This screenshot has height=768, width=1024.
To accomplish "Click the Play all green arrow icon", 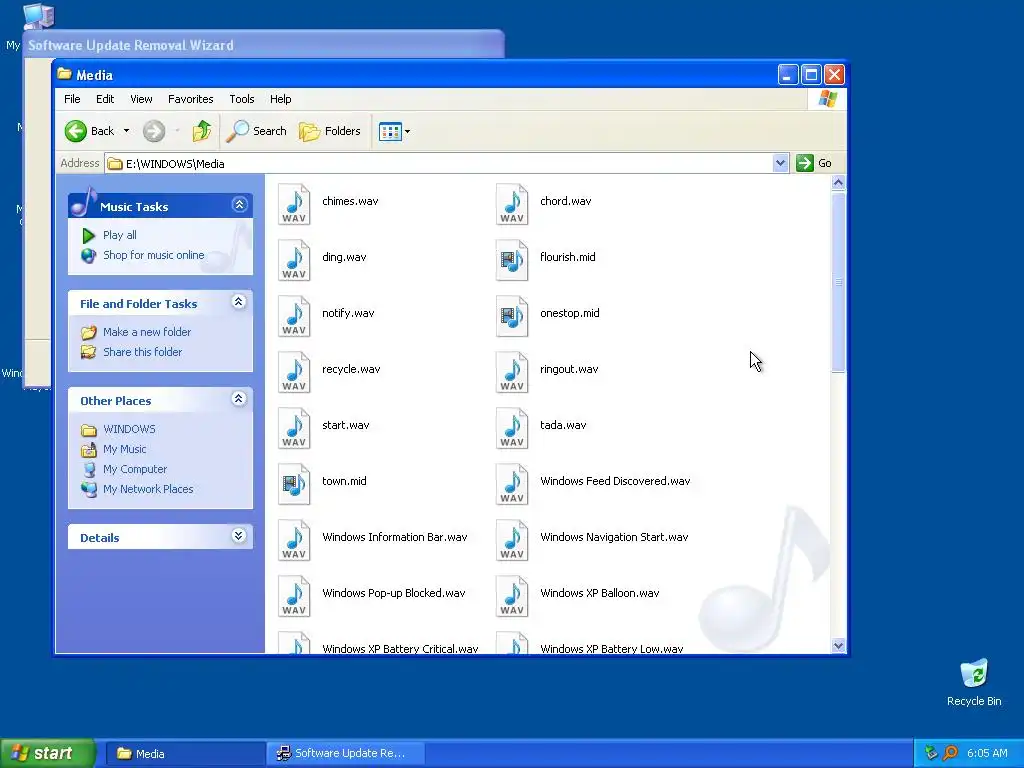I will tap(89, 235).
